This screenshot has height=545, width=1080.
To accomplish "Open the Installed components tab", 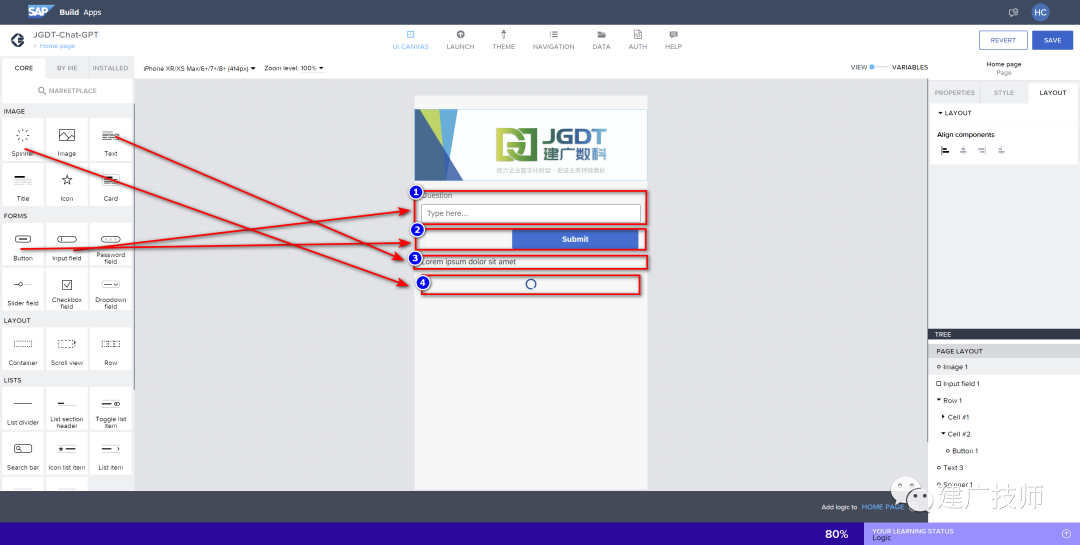I will coord(110,68).
